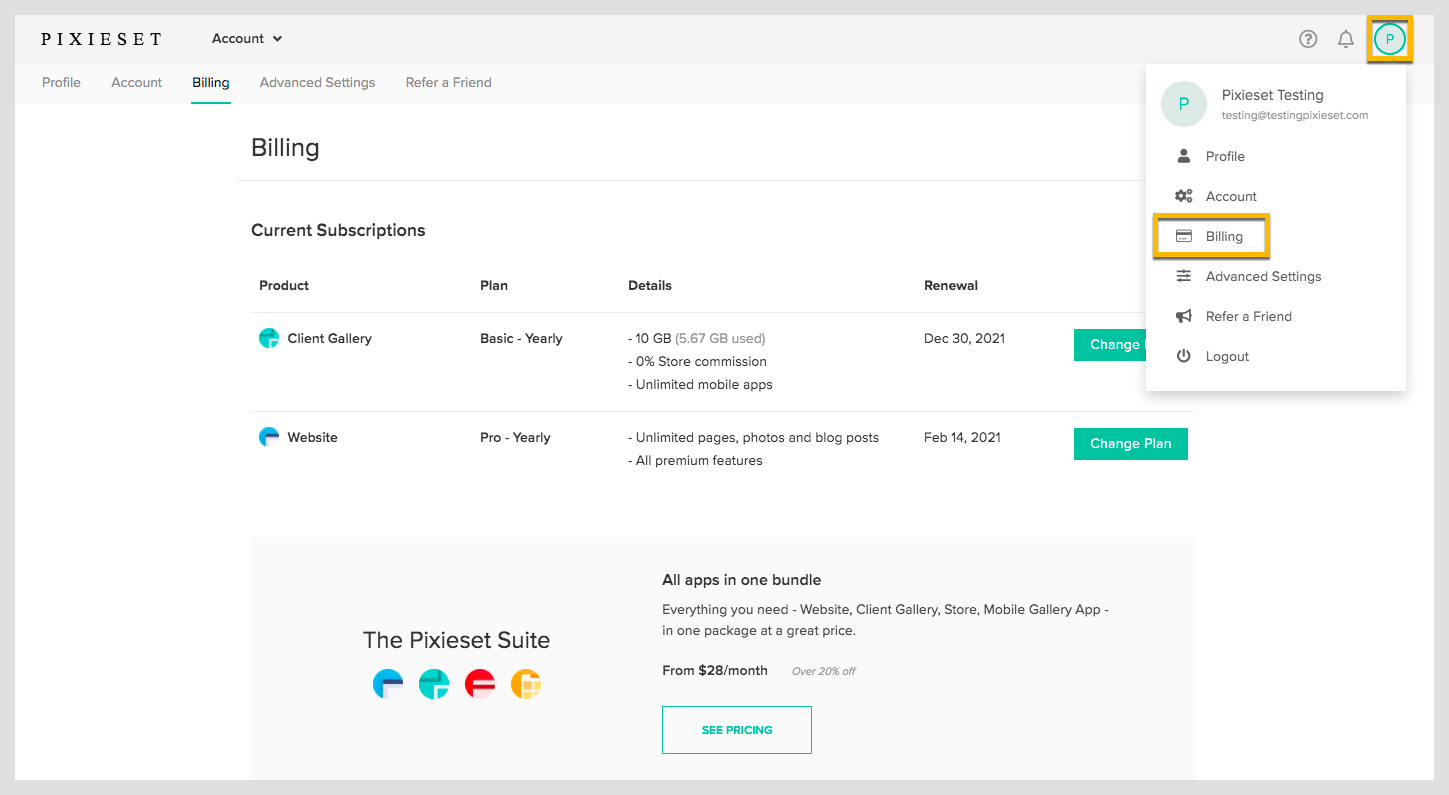Open the help question mark icon

(1308, 39)
